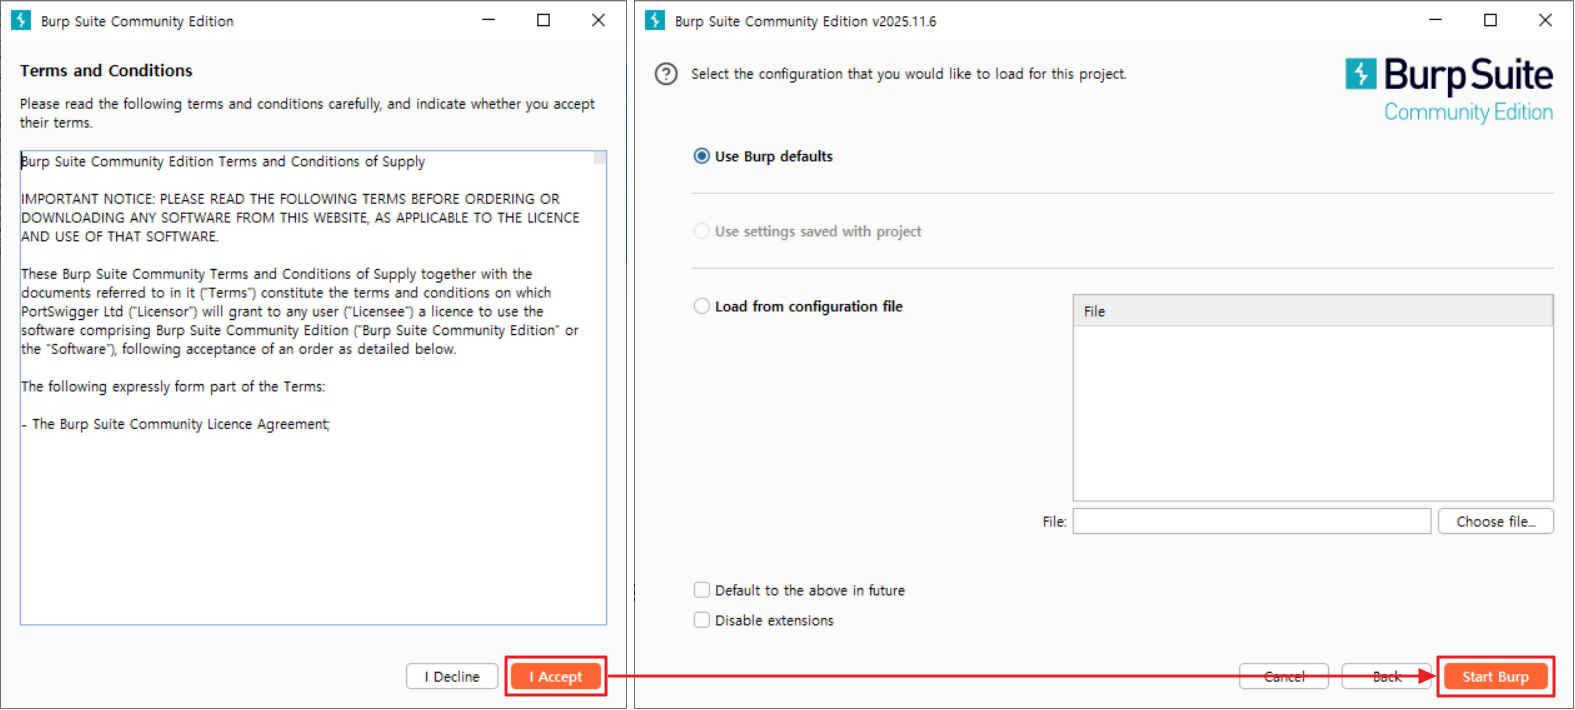This screenshot has width=1575, height=710.
Task: Maximize the Terms and Conditions window
Action: pos(543,20)
